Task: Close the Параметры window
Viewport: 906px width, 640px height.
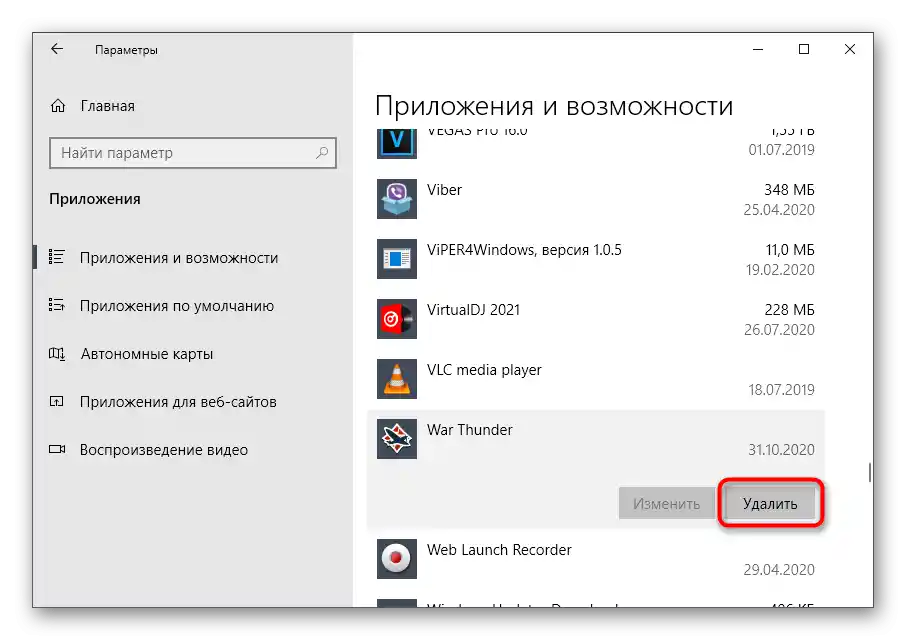Action: (849, 50)
